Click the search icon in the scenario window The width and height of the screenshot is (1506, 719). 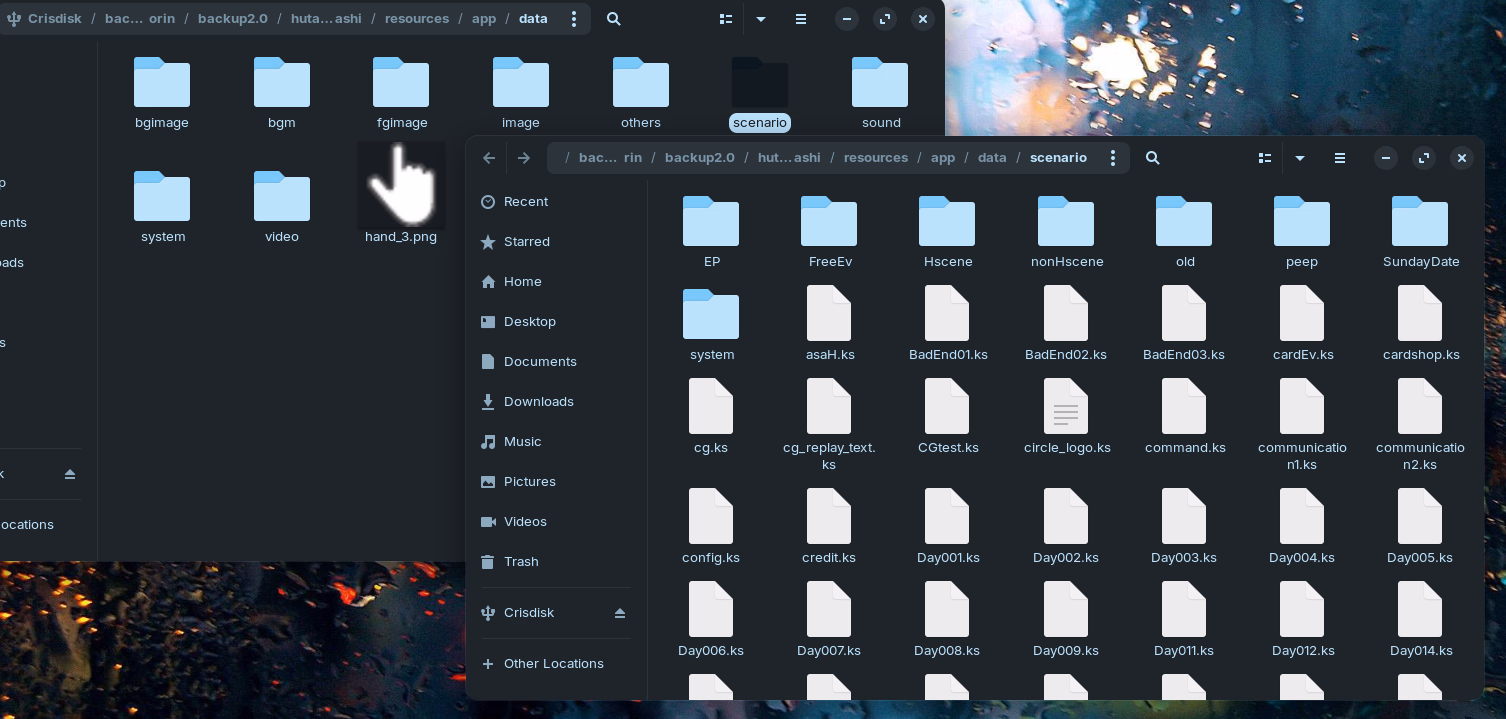pos(1152,158)
